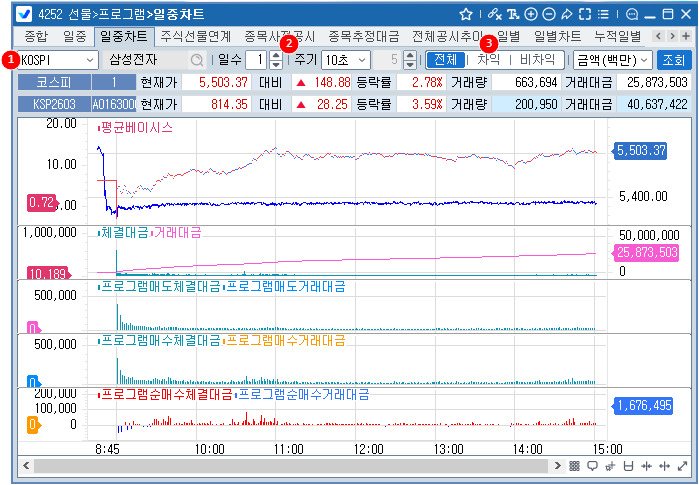Screen dimensions: 699x485
Task: Click the 일수 number input field
Action: (255, 60)
